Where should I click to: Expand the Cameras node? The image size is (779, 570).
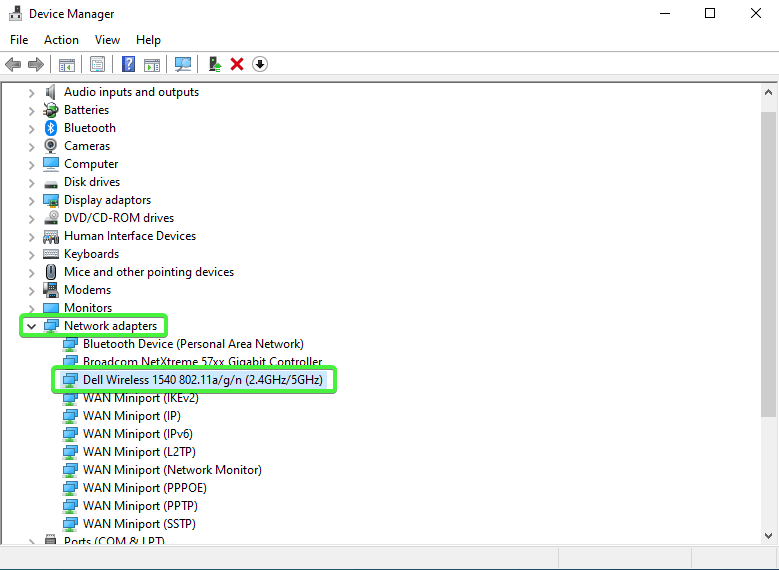[31, 147]
